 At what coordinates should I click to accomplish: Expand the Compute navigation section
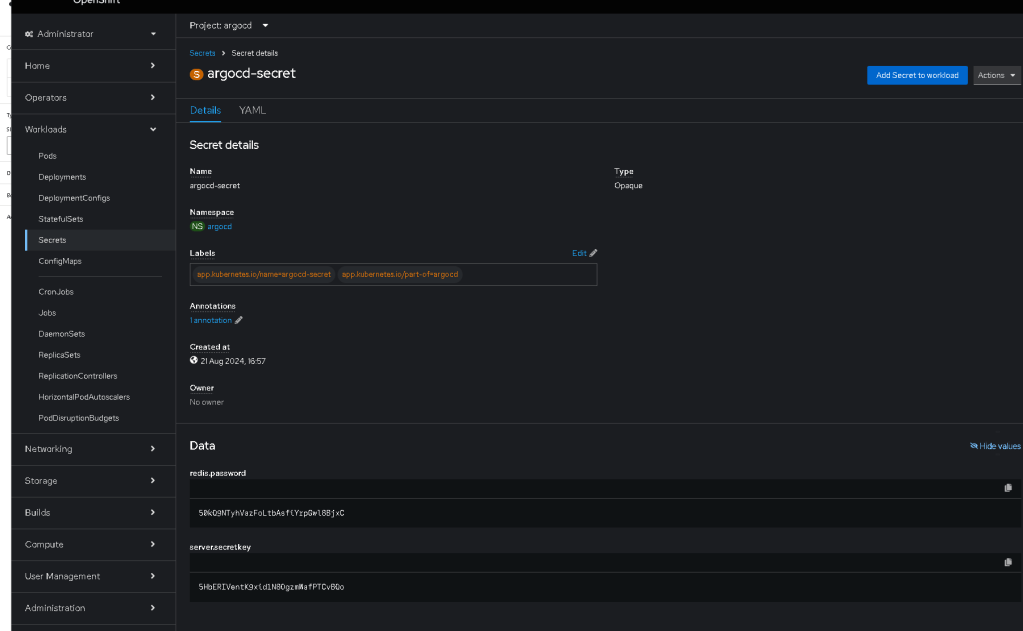tap(91, 545)
